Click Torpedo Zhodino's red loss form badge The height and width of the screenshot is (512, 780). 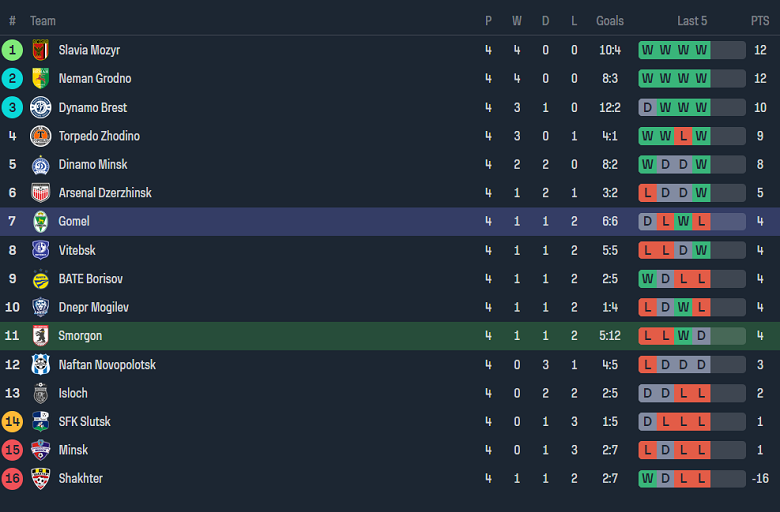(x=684, y=136)
